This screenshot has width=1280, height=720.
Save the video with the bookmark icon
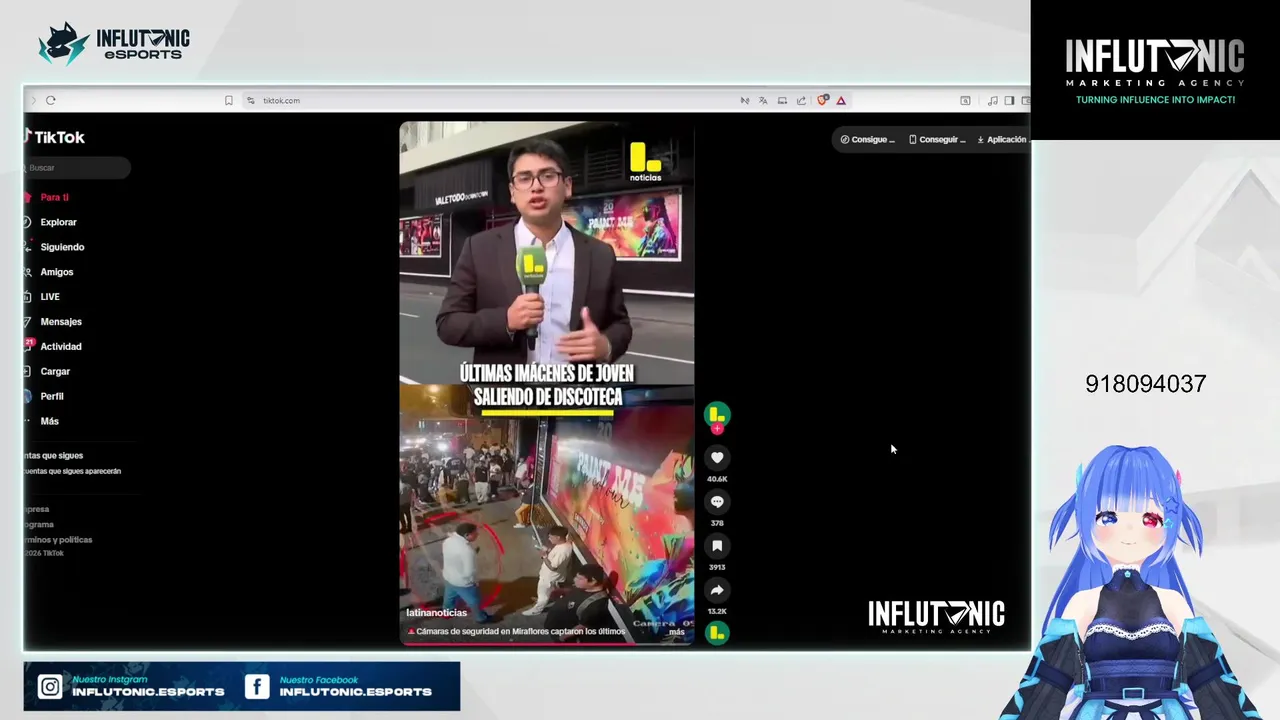click(x=717, y=546)
